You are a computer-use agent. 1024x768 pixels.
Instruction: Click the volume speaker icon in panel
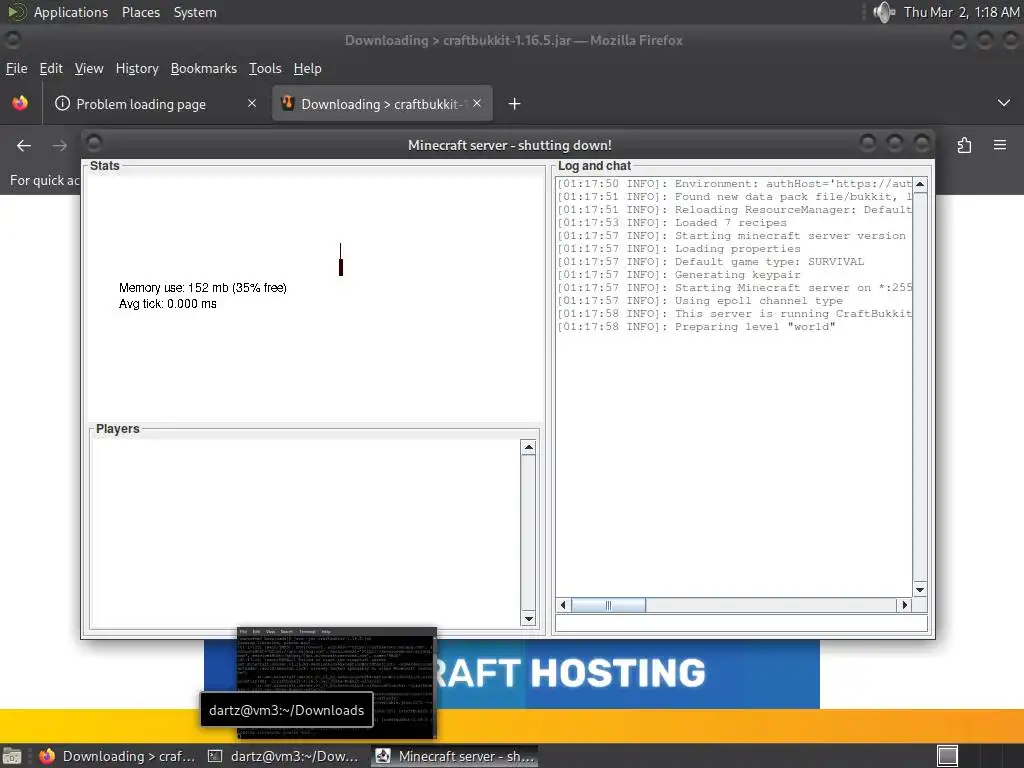click(884, 12)
